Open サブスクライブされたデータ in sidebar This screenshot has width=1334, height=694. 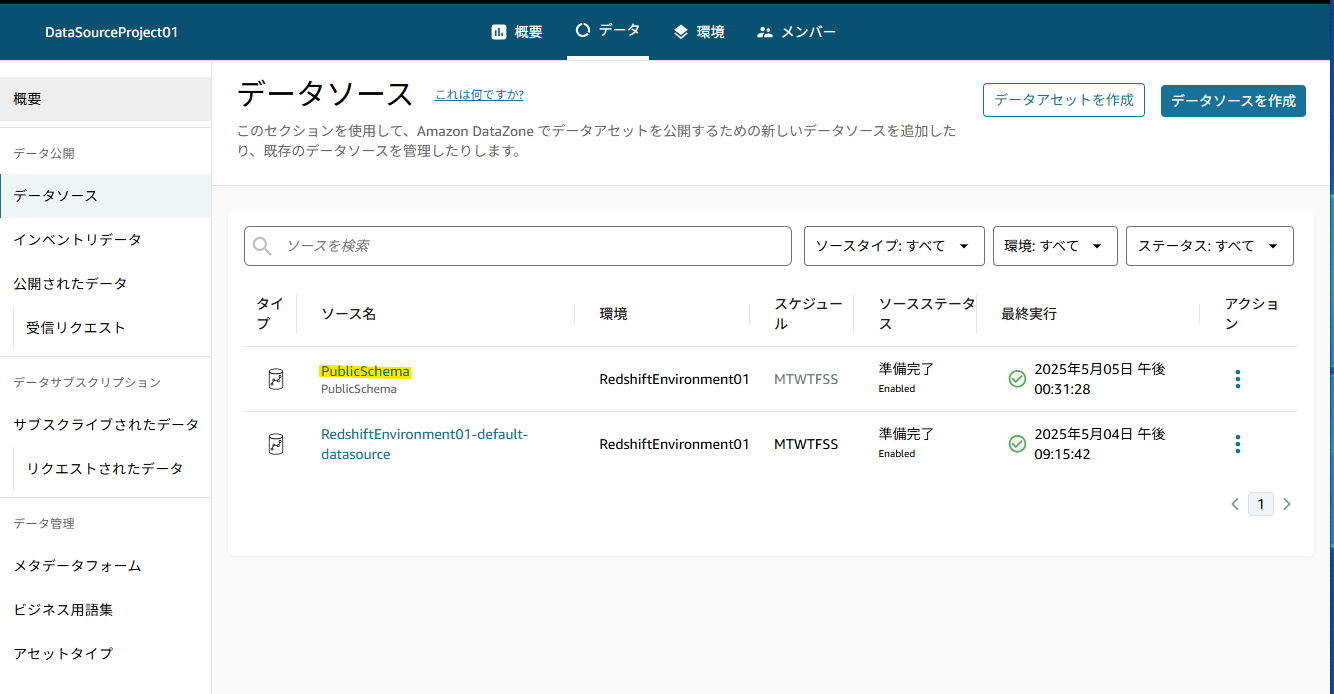105,425
